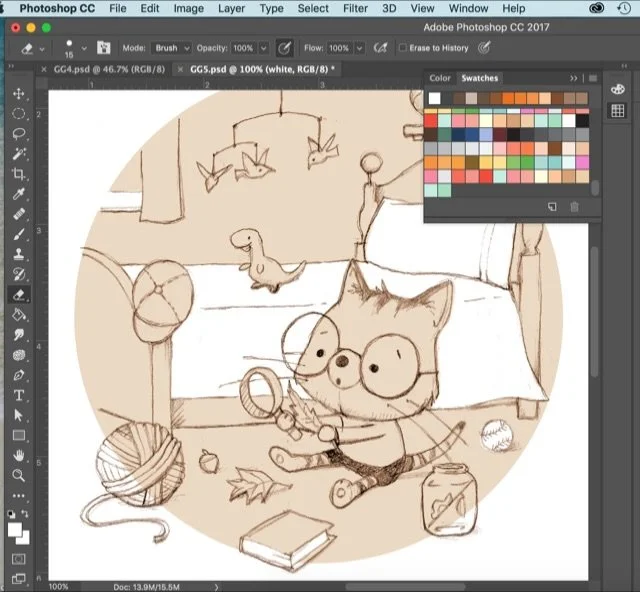The width and height of the screenshot is (640, 592).
Task: Select the Elliptical Marquee tool
Action: pyautogui.click(x=19, y=114)
